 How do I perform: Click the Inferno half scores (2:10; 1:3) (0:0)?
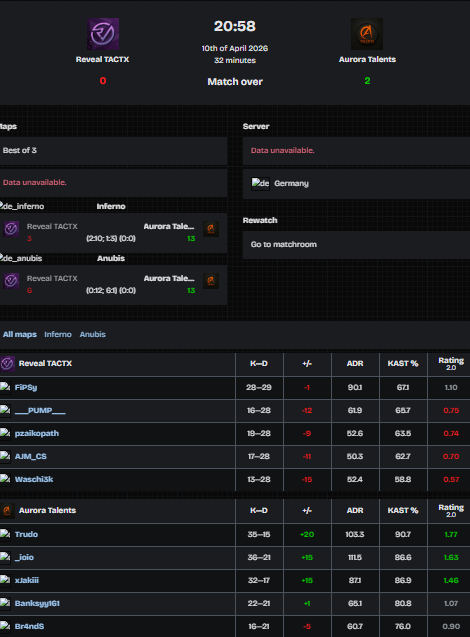(x=111, y=238)
